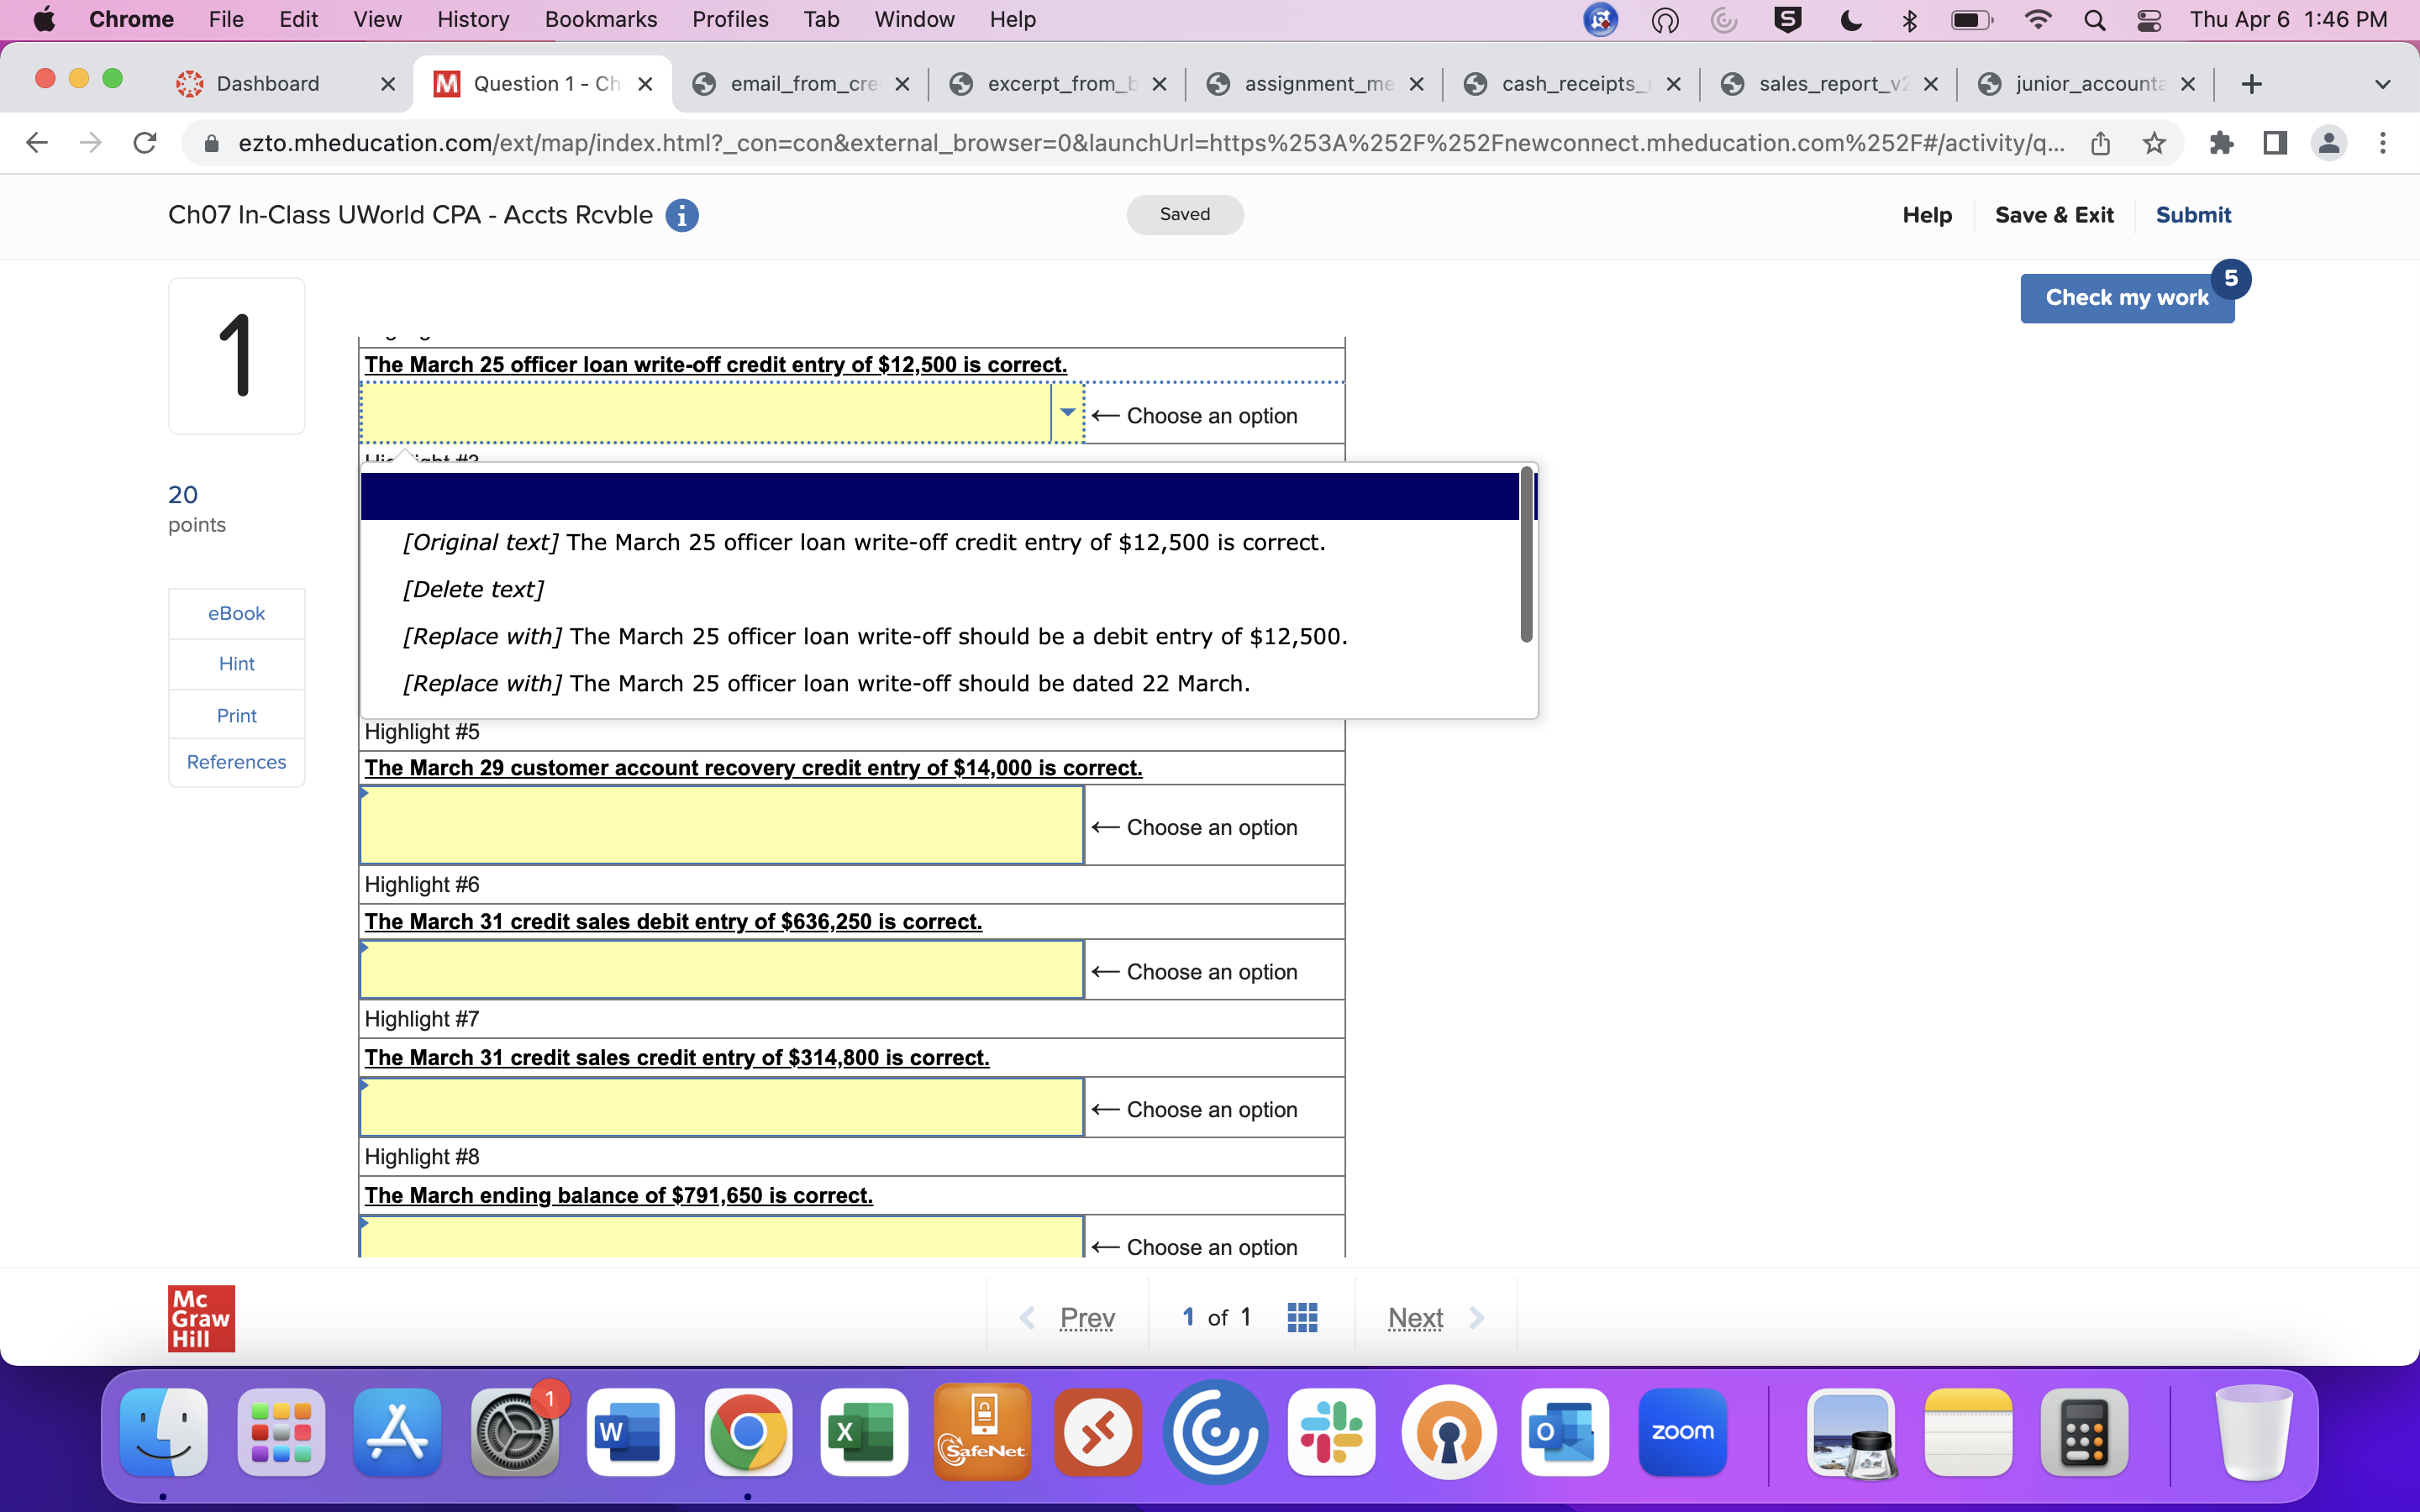Viewport: 2420px width, 1512px height.
Task: Select the Delete text option in the popup
Action: point(473,589)
